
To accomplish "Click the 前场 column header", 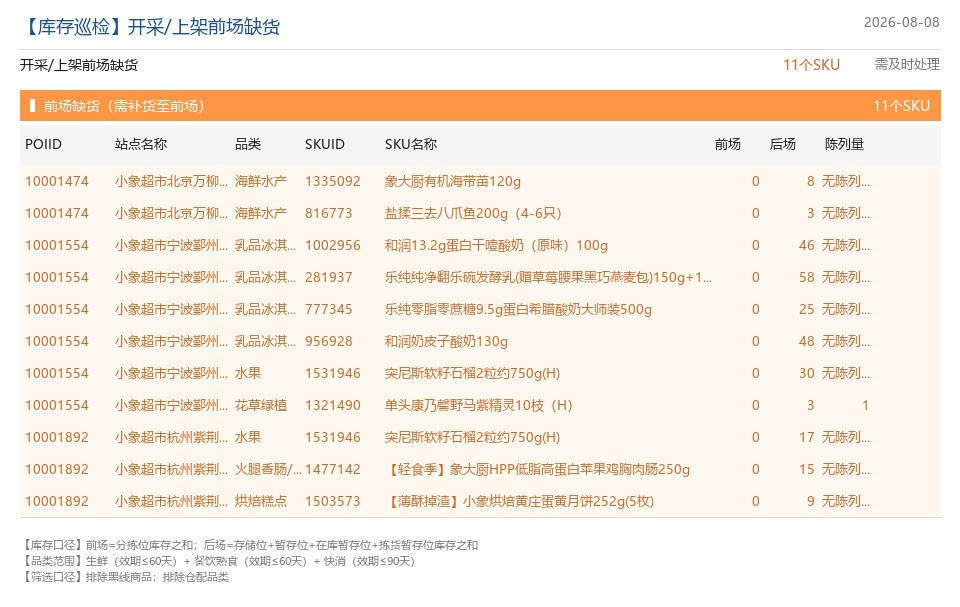I will click(727, 144).
